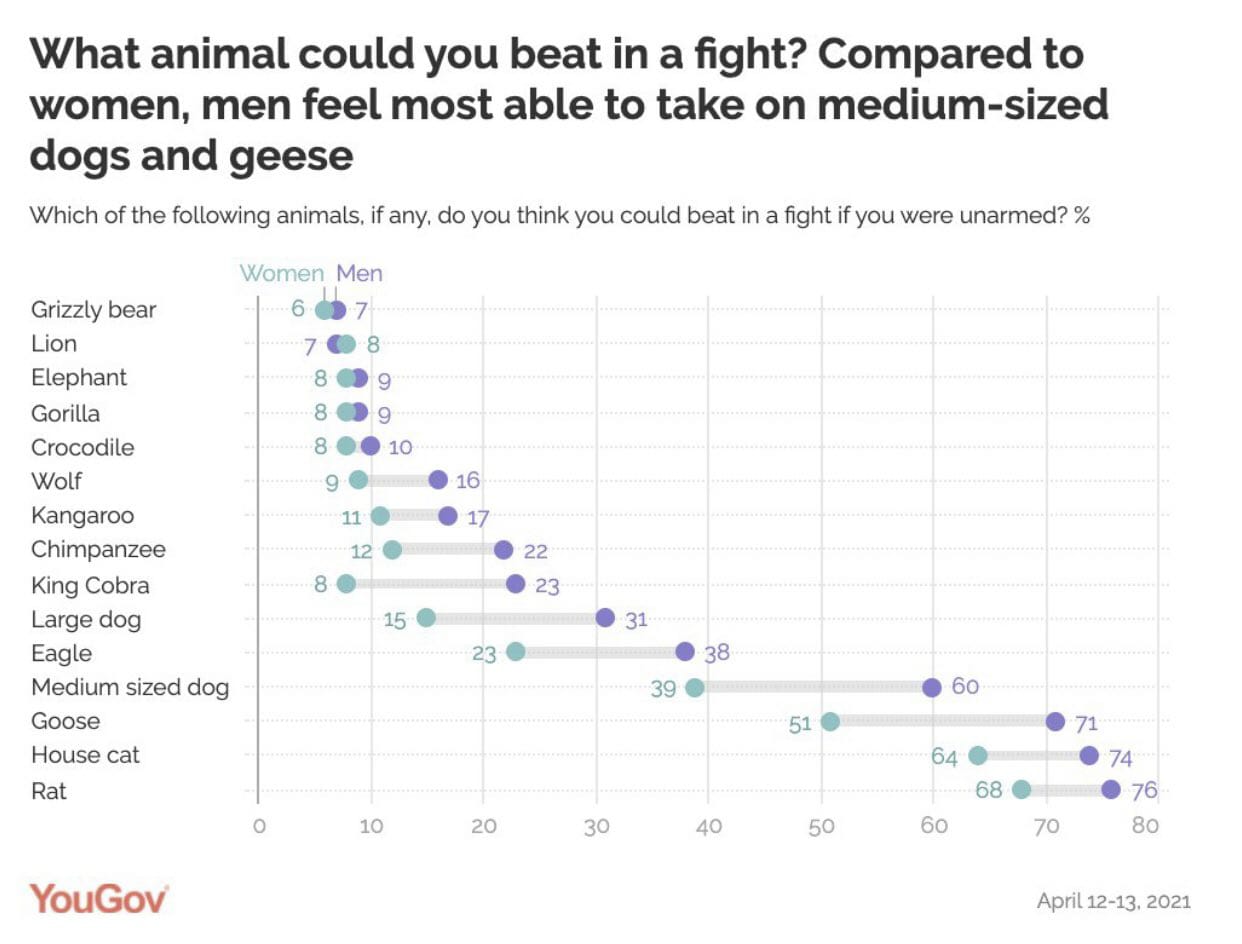The image size is (1242, 944).
Task: Click the Men dot for King Cobra
Action: coord(516,584)
